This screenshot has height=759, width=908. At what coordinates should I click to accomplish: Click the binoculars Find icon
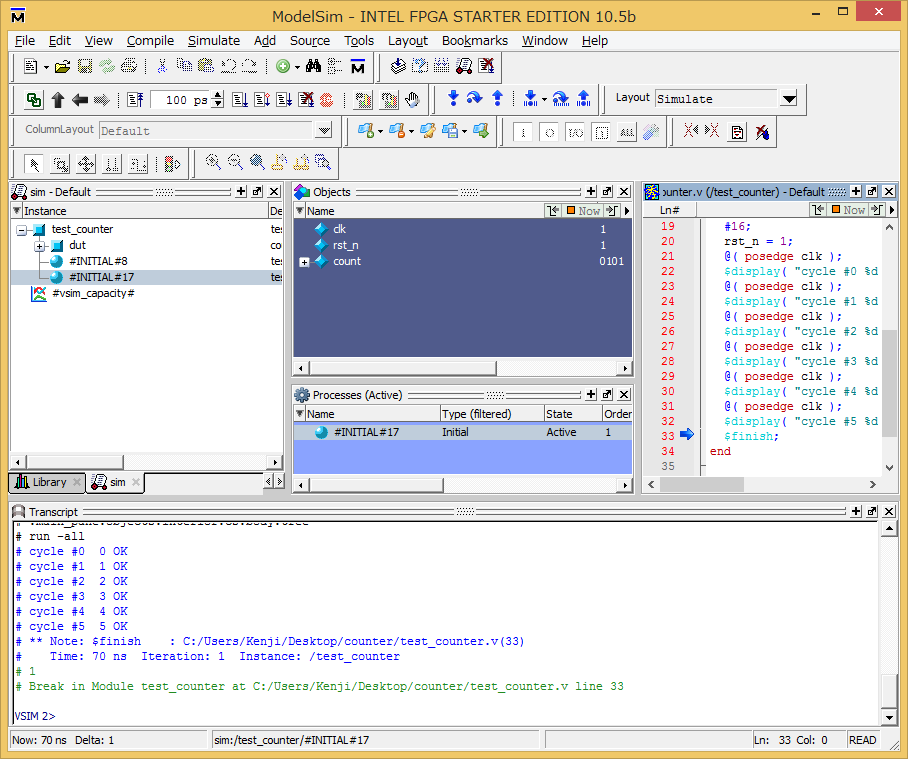pyautogui.click(x=313, y=67)
